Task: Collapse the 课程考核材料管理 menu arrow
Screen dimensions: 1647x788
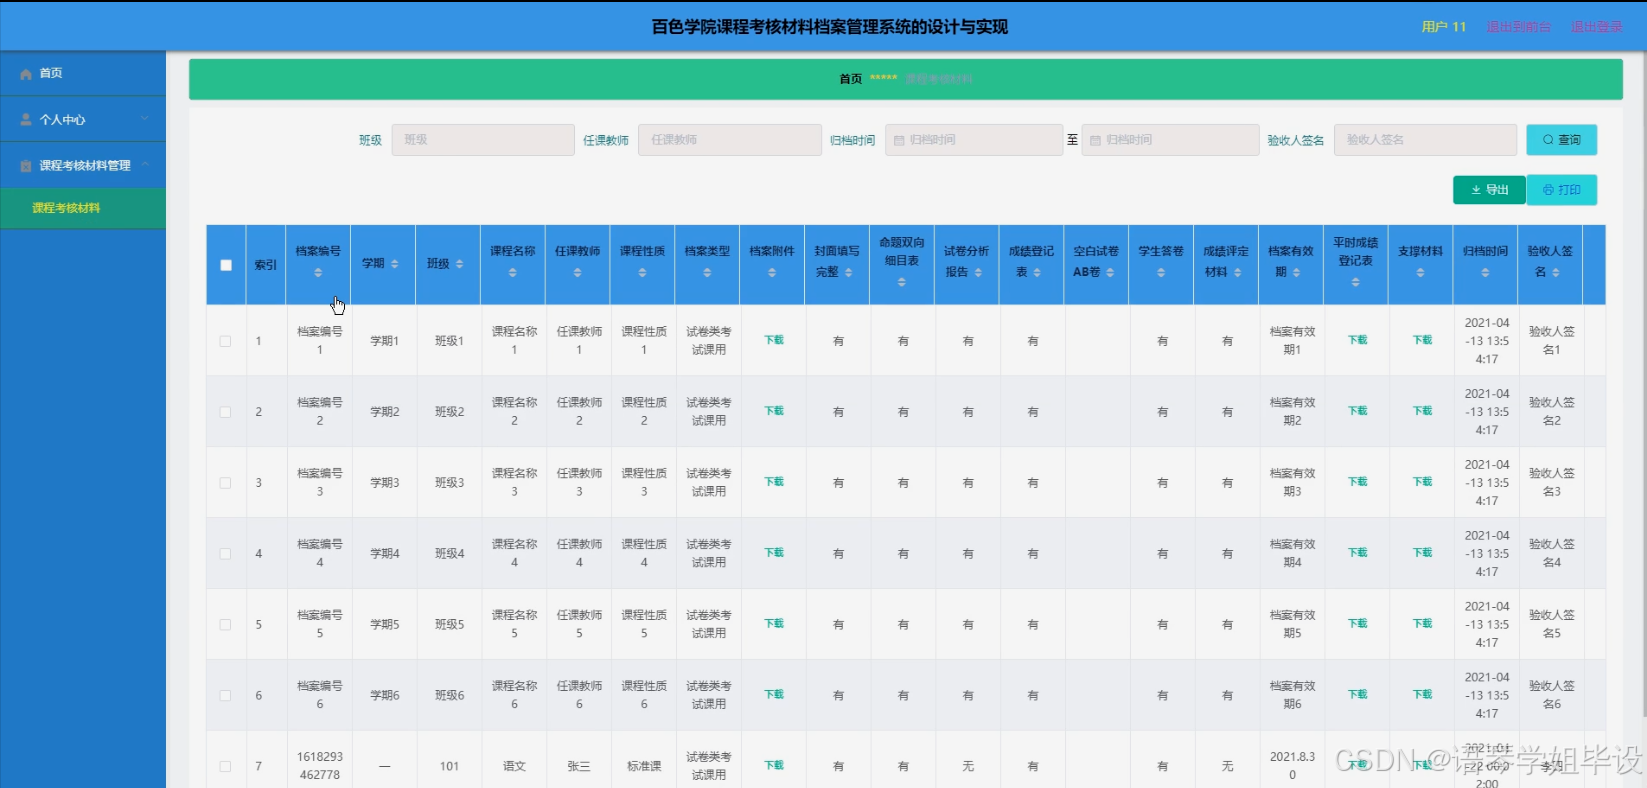Action: click(x=145, y=164)
